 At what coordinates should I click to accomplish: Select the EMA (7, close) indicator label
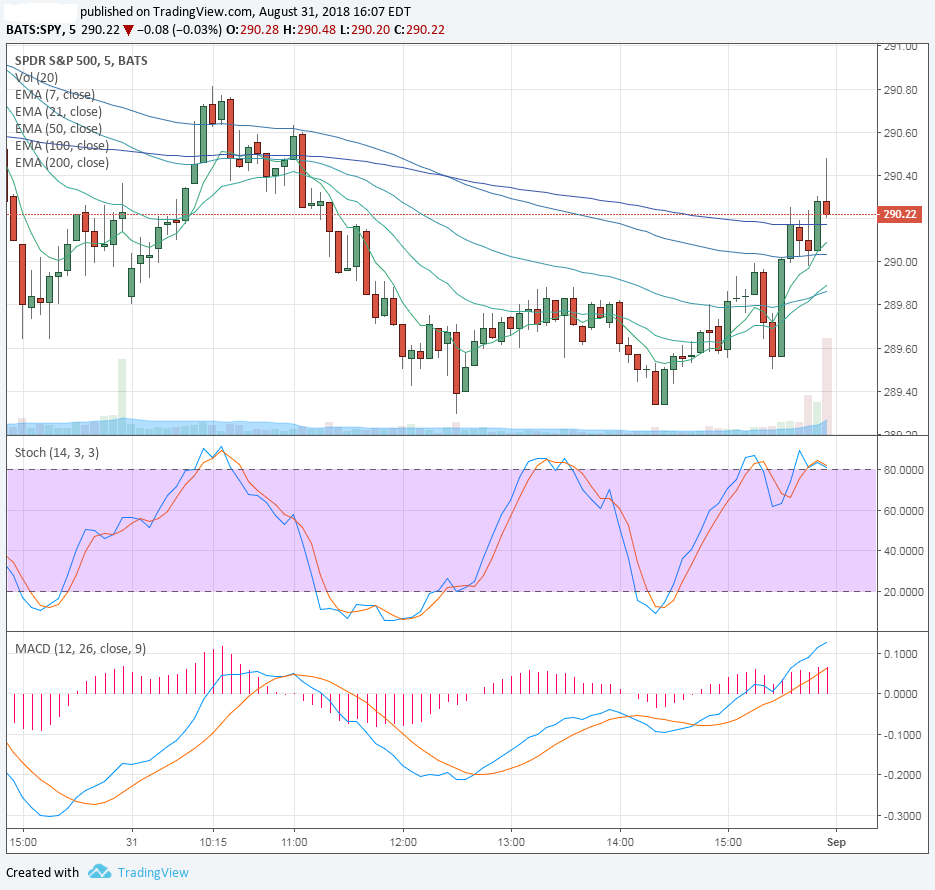coord(55,95)
